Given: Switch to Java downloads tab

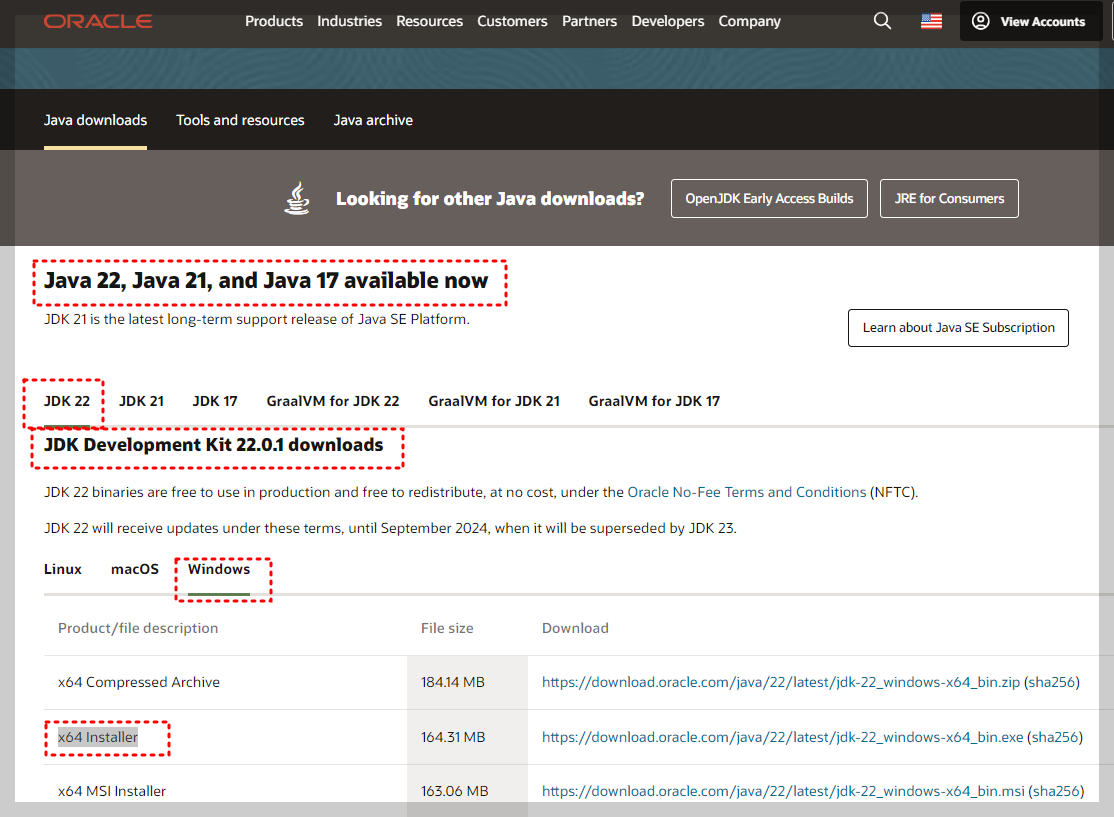Looking at the screenshot, I should [x=95, y=120].
